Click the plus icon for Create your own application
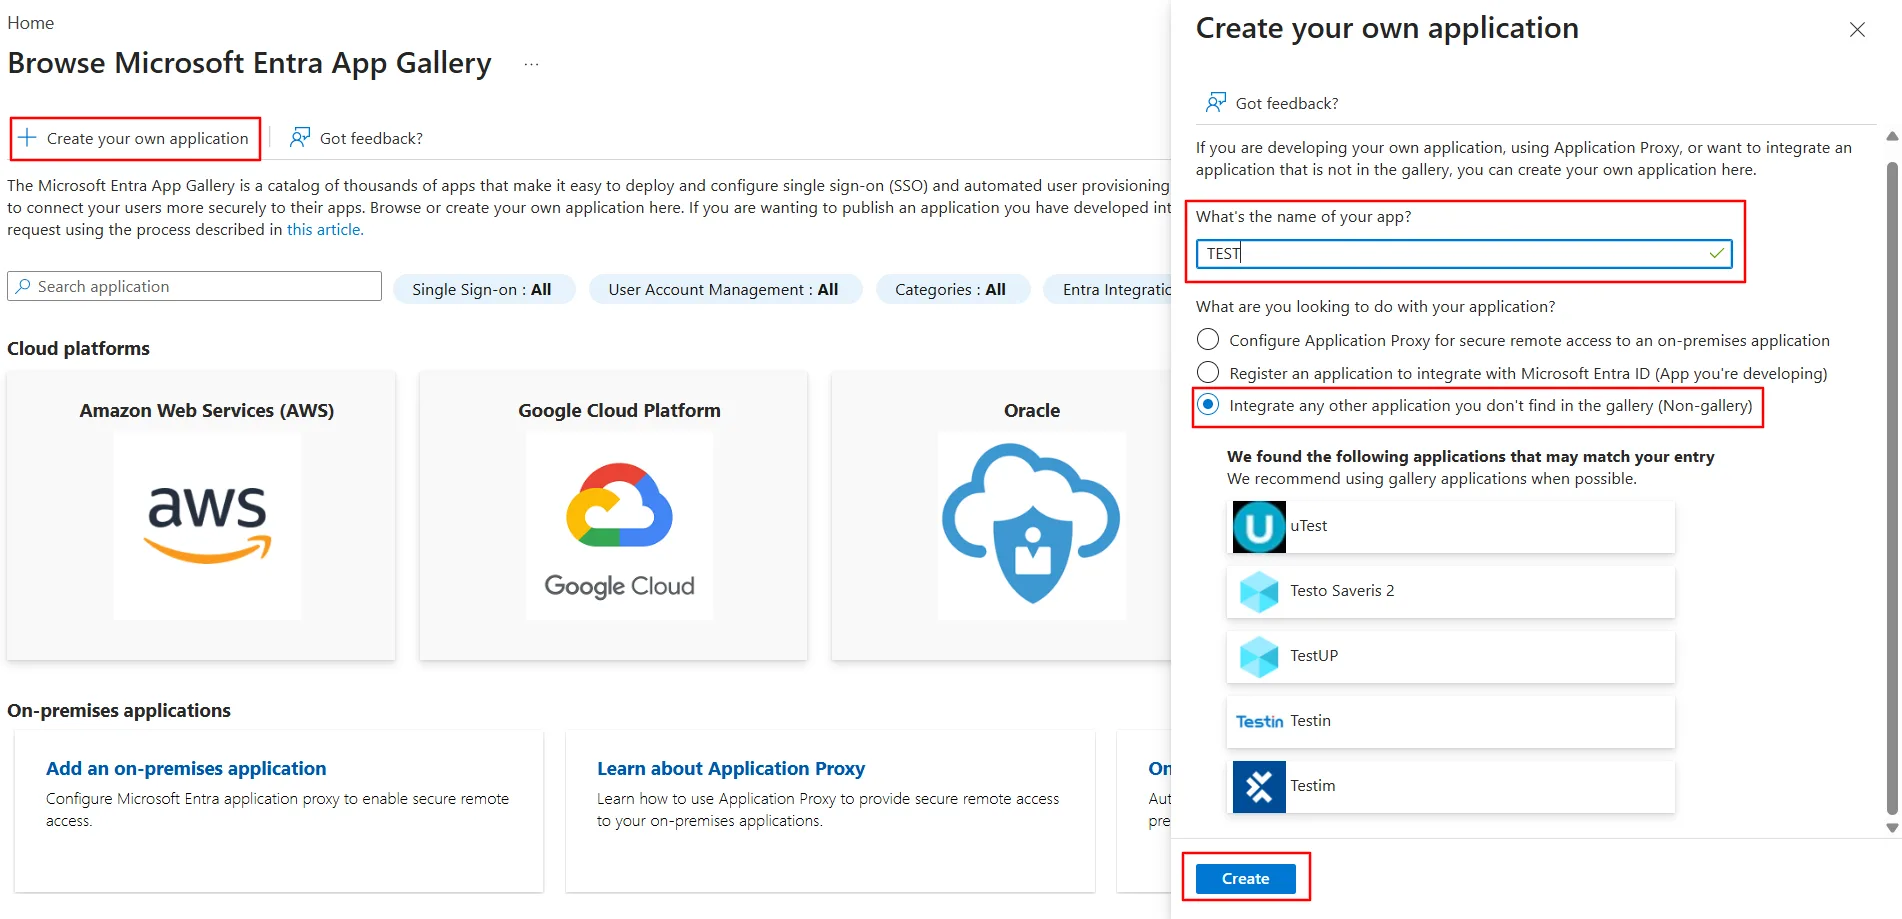The height and width of the screenshot is (919, 1902). click(27, 138)
